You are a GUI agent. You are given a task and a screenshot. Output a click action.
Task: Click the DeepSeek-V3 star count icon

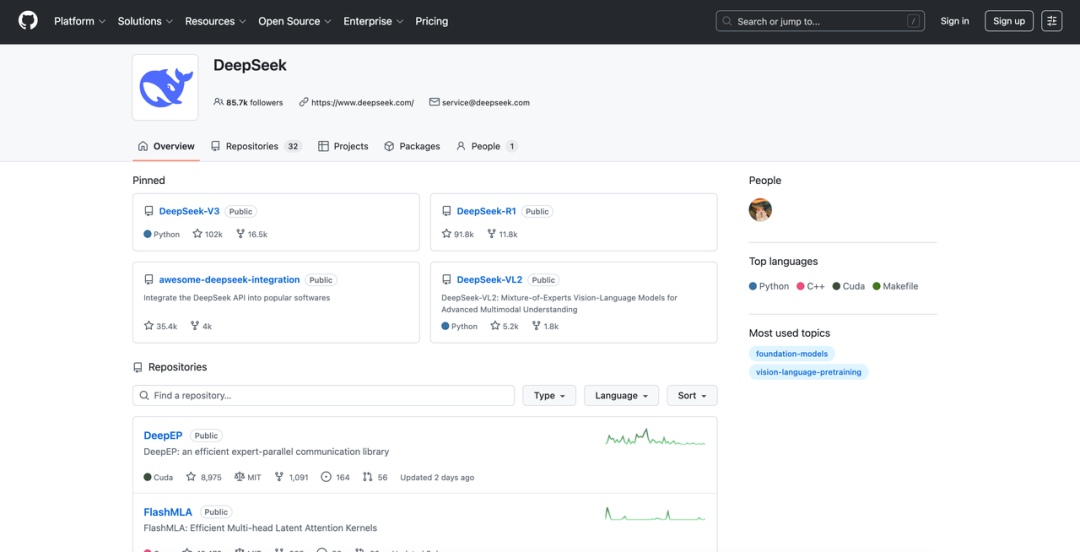coord(198,234)
